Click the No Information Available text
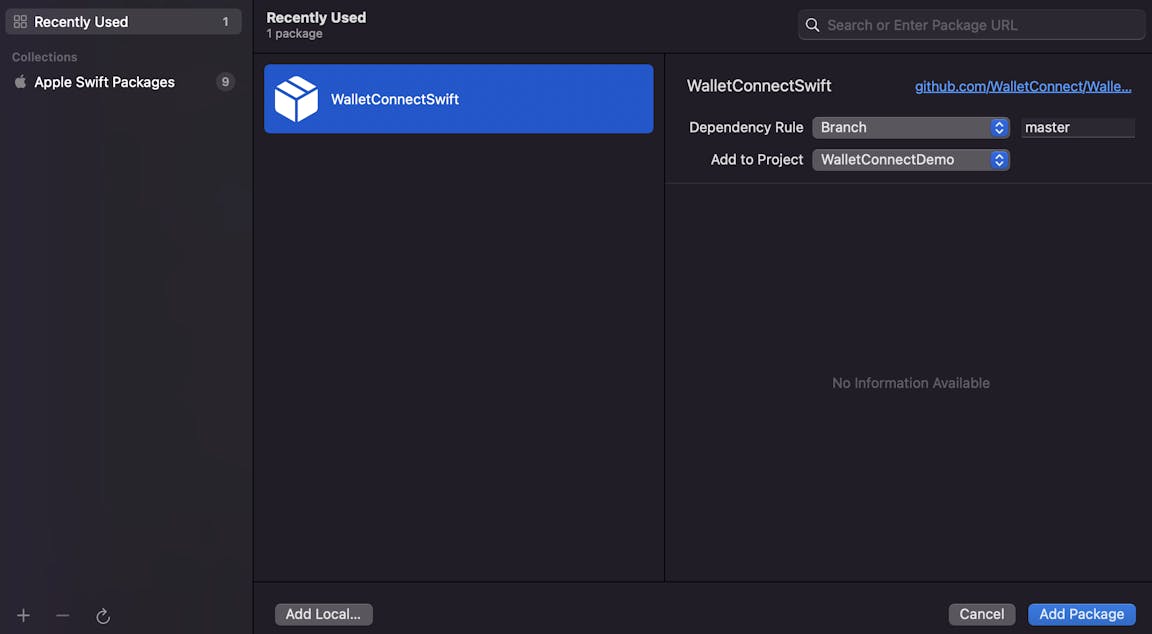The image size is (1152, 634). [x=910, y=383]
